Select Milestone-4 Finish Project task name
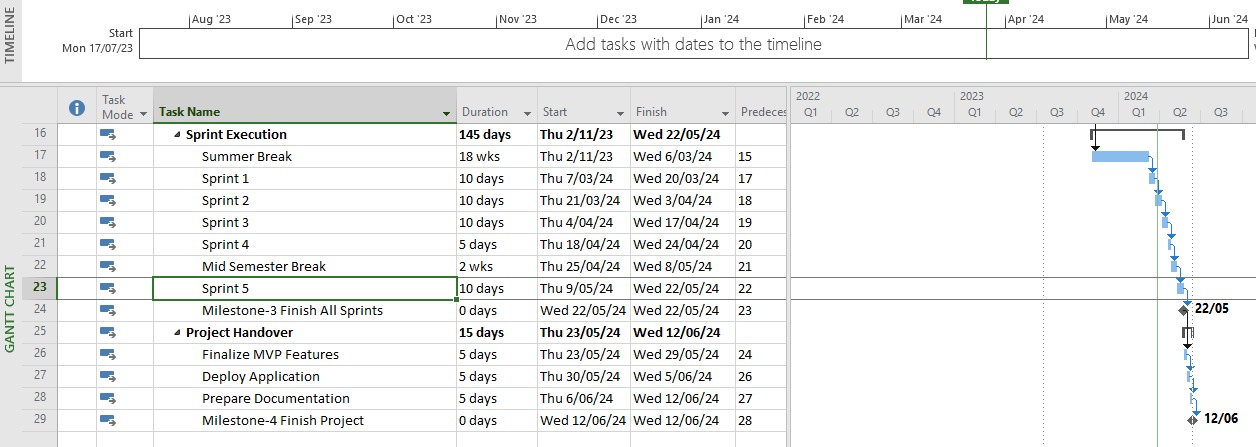Viewport: 1256px width, 447px height. pyautogui.click(x=304, y=420)
